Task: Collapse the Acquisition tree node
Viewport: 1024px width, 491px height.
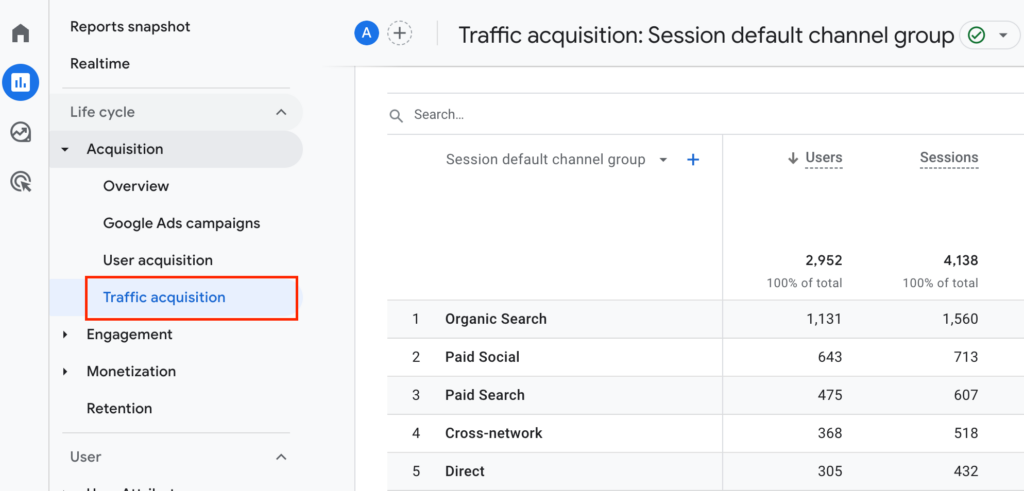Action: [x=65, y=150]
